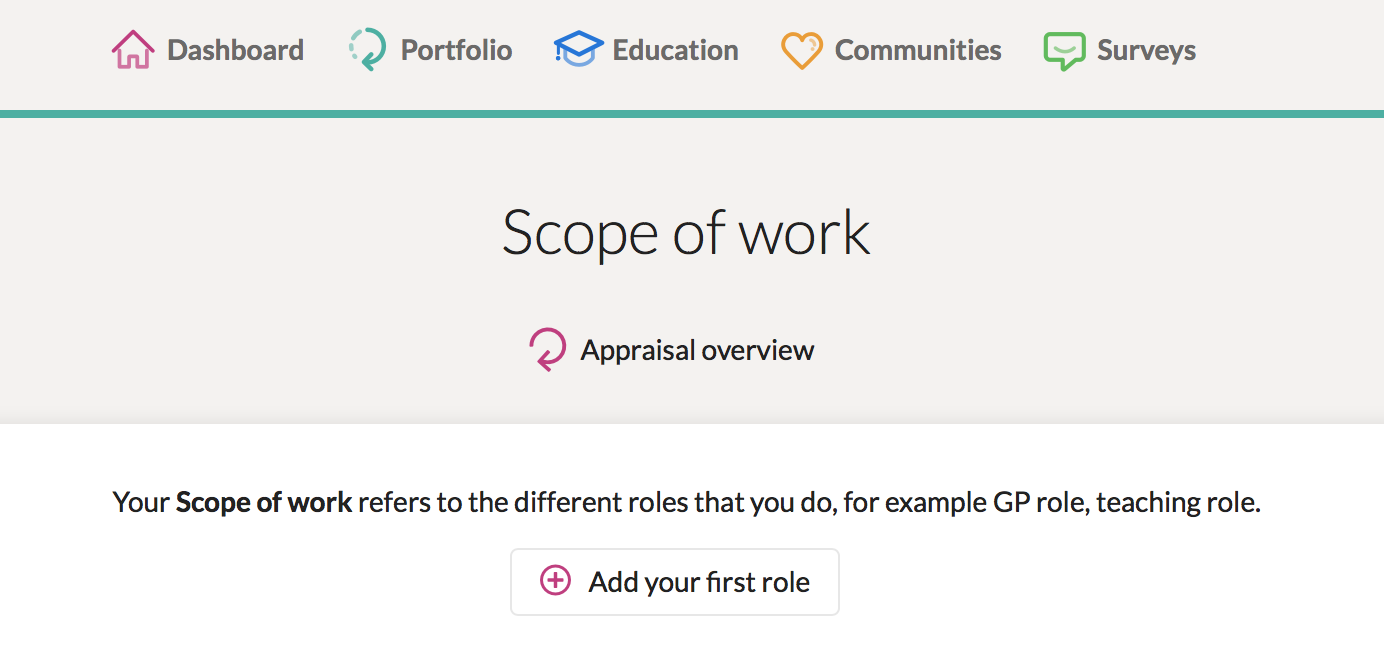This screenshot has height=662, width=1384.
Task: Click the words teaching role in the description
Action: tap(1175, 502)
